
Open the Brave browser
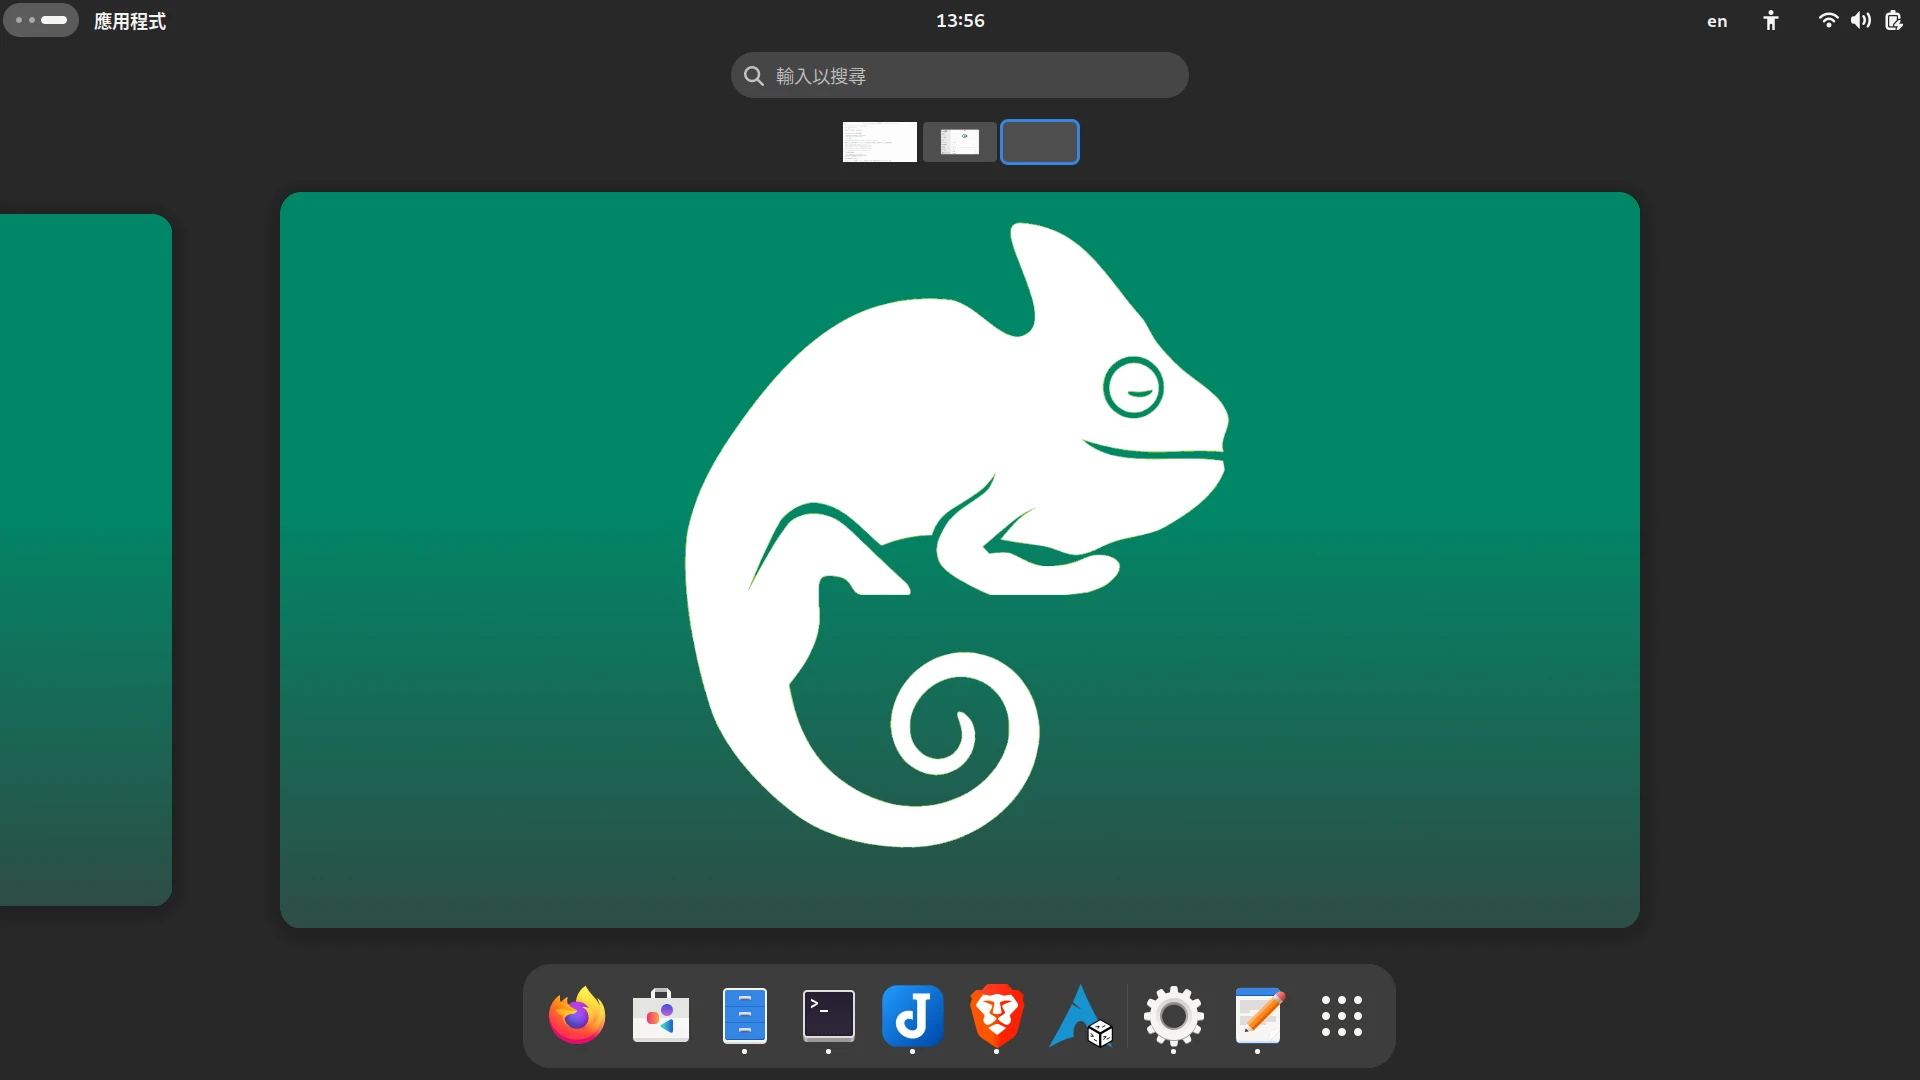996,1016
